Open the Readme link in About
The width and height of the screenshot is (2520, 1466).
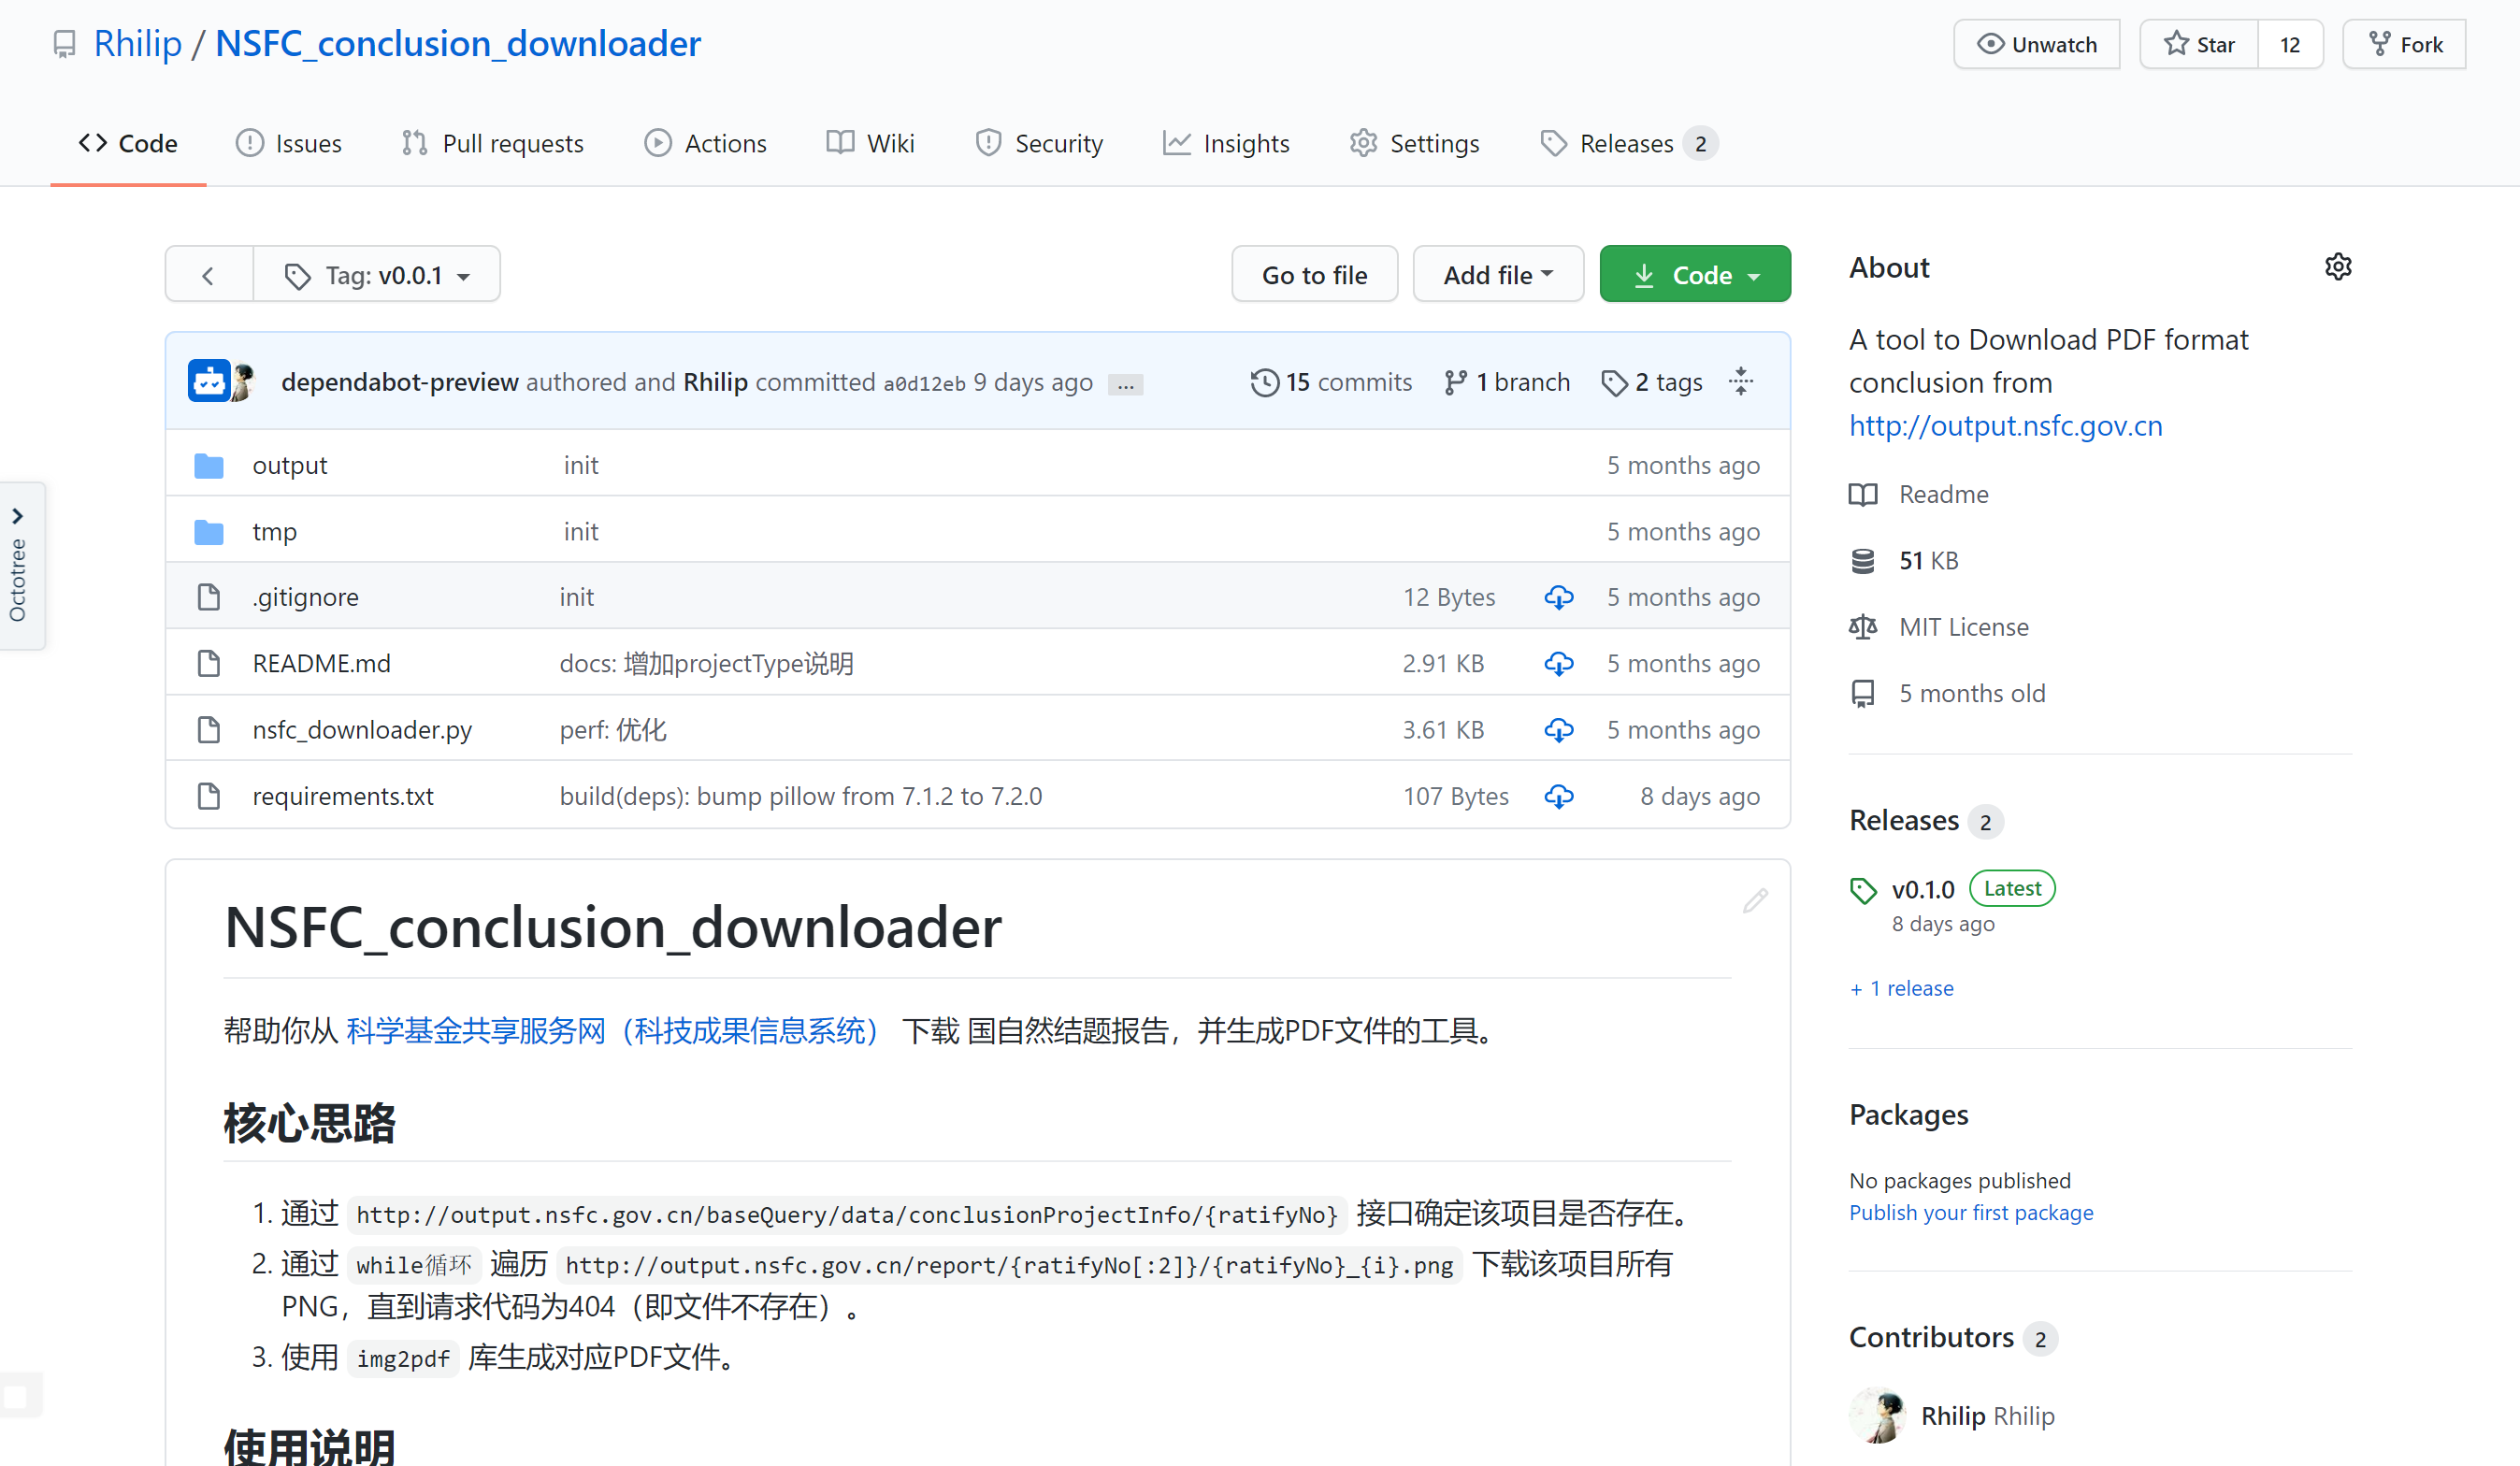point(1943,494)
